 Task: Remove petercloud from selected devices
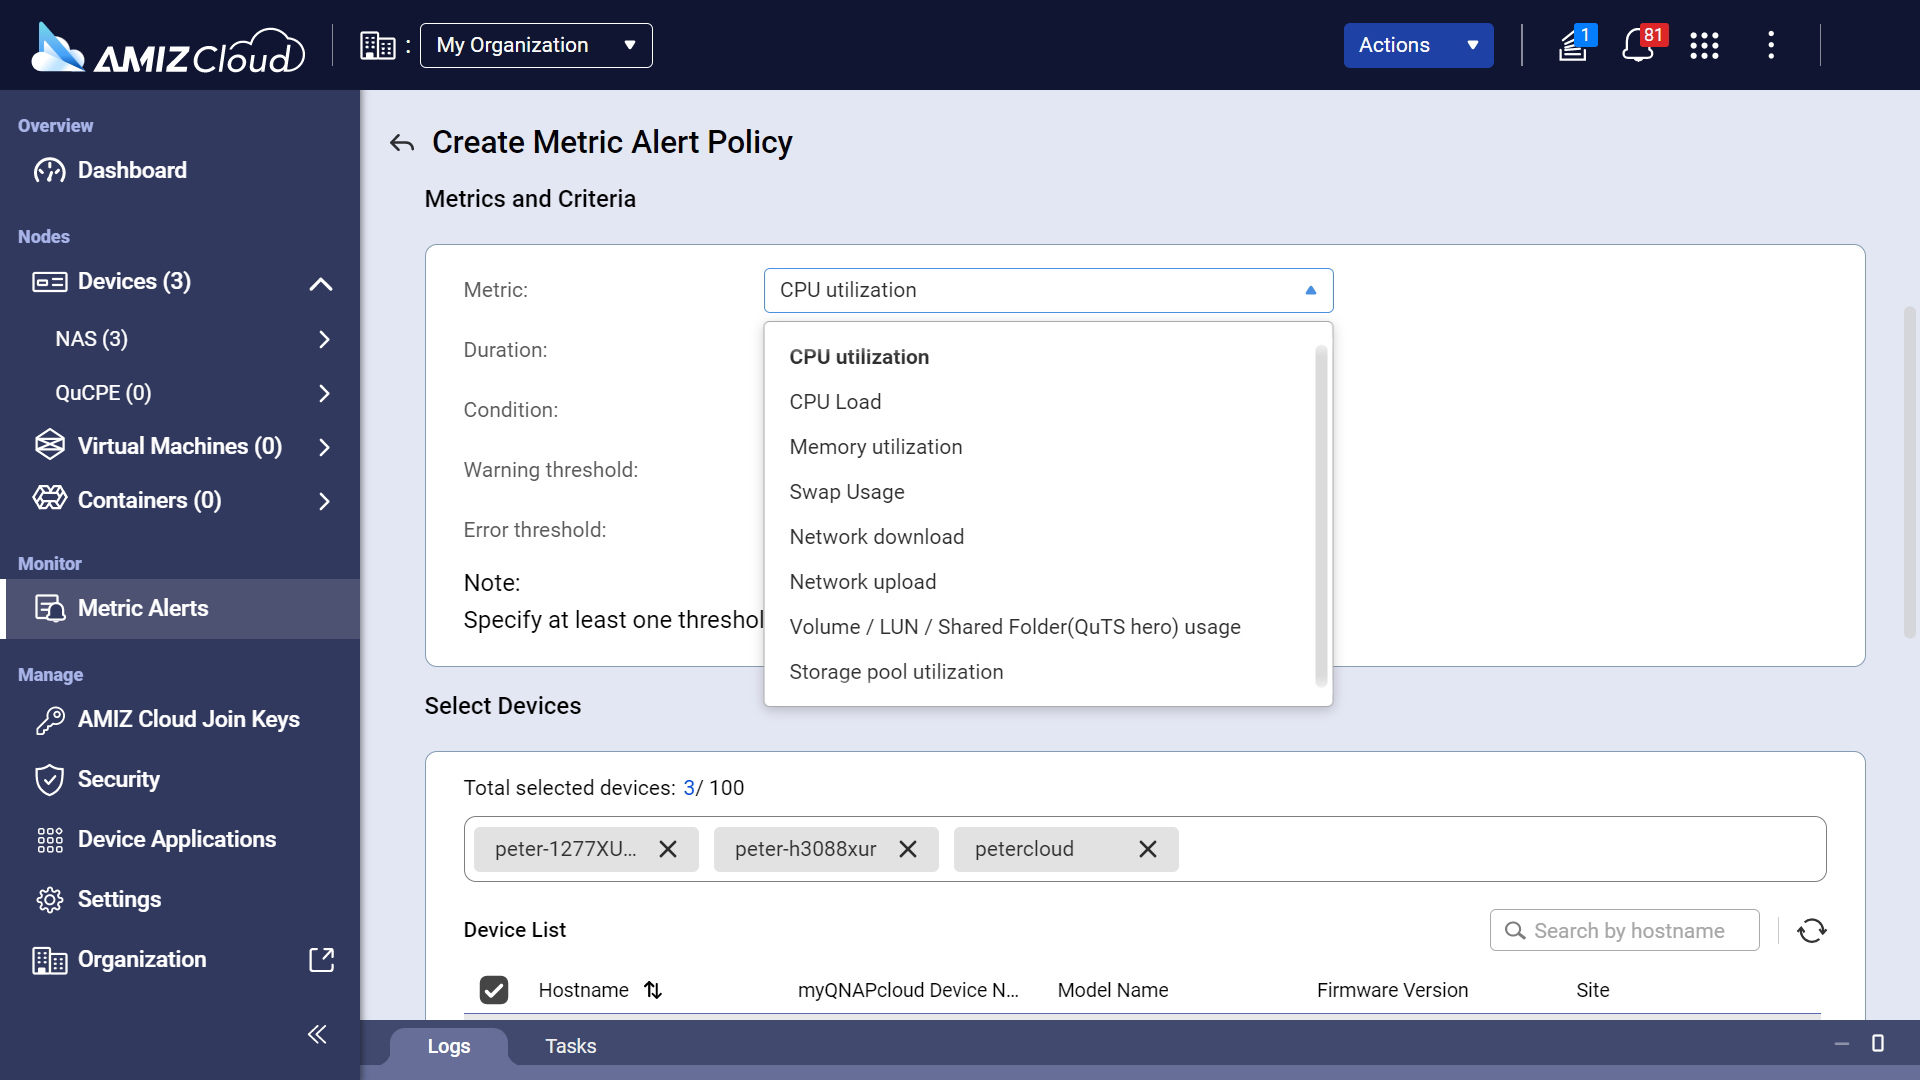click(1147, 849)
